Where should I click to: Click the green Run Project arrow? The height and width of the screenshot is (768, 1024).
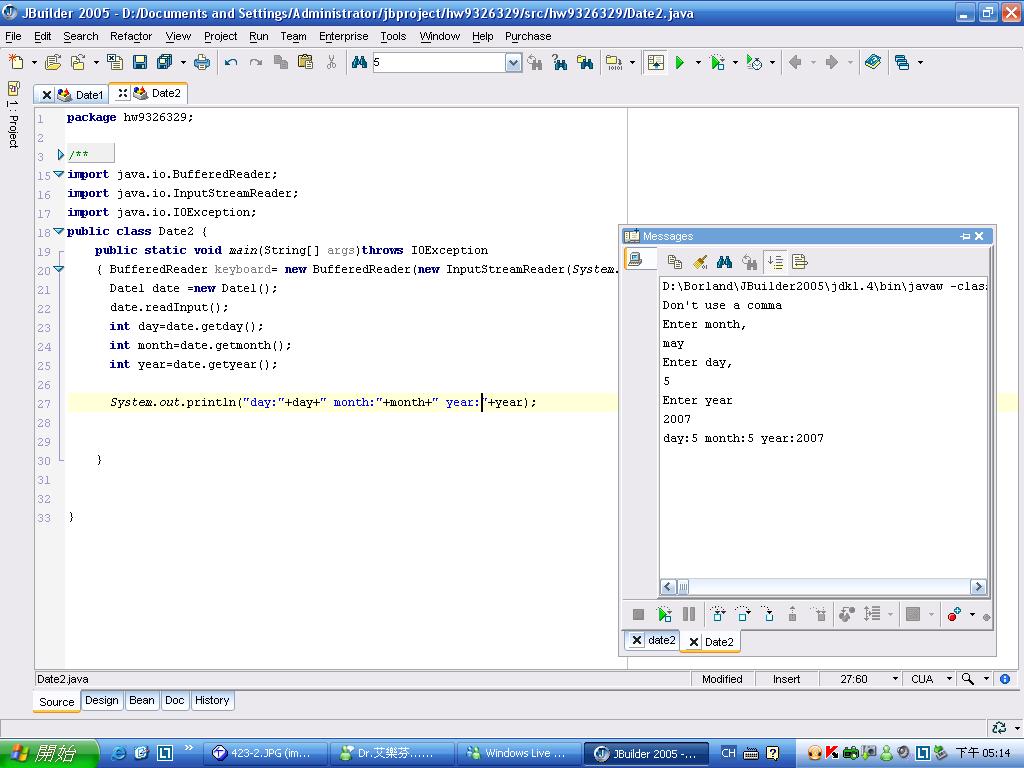pyautogui.click(x=680, y=62)
